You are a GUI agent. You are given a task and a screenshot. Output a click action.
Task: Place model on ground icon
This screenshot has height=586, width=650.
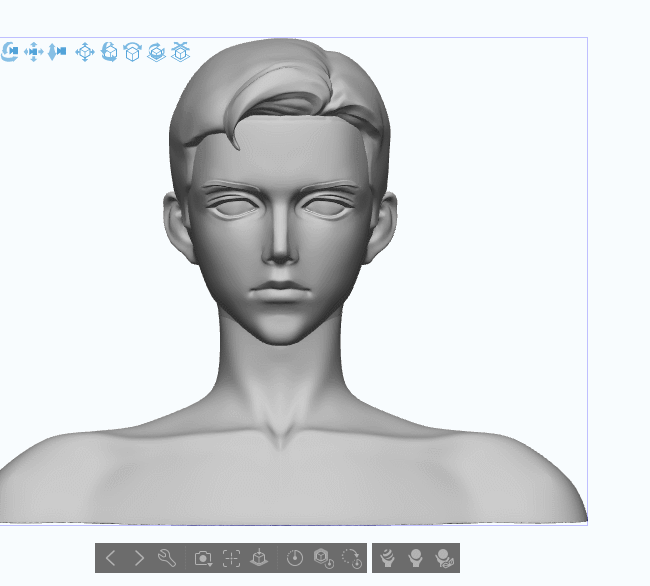pos(259,558)
